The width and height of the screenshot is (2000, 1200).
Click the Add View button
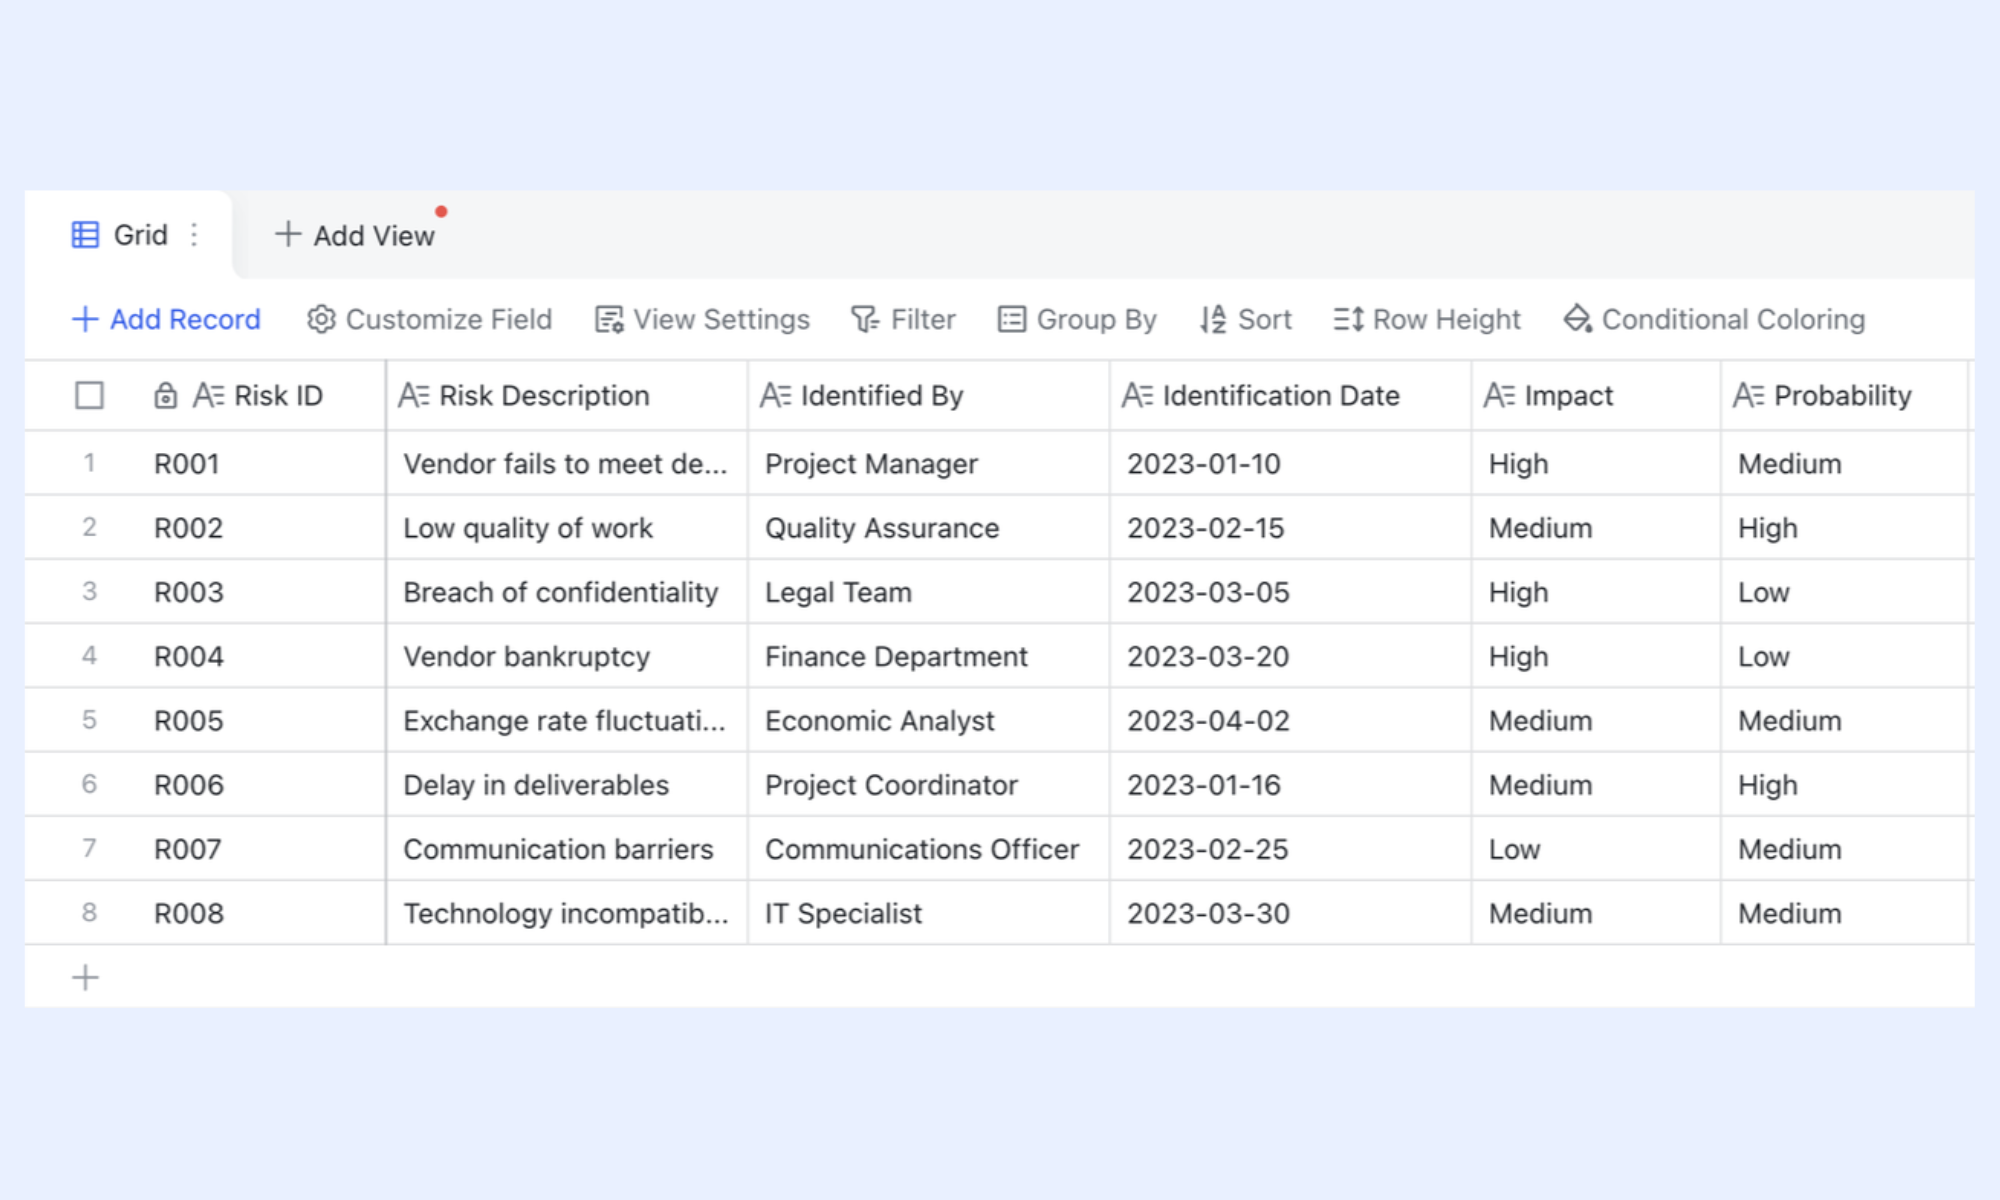(355, 235)
